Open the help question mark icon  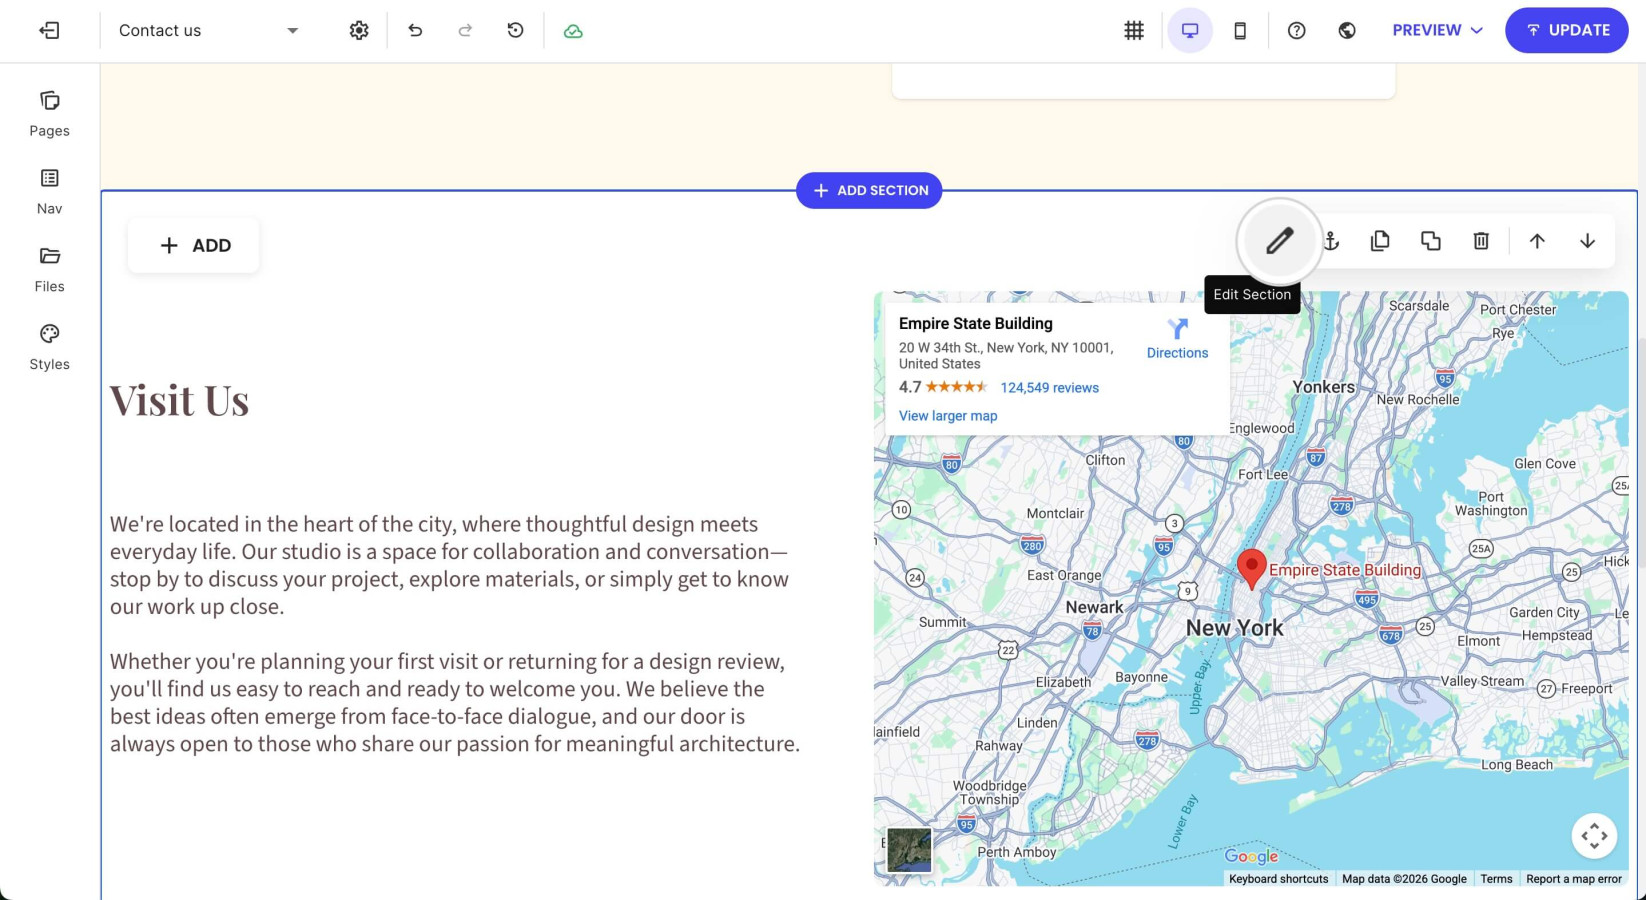pyautogui.click(x=1297, y=30)
